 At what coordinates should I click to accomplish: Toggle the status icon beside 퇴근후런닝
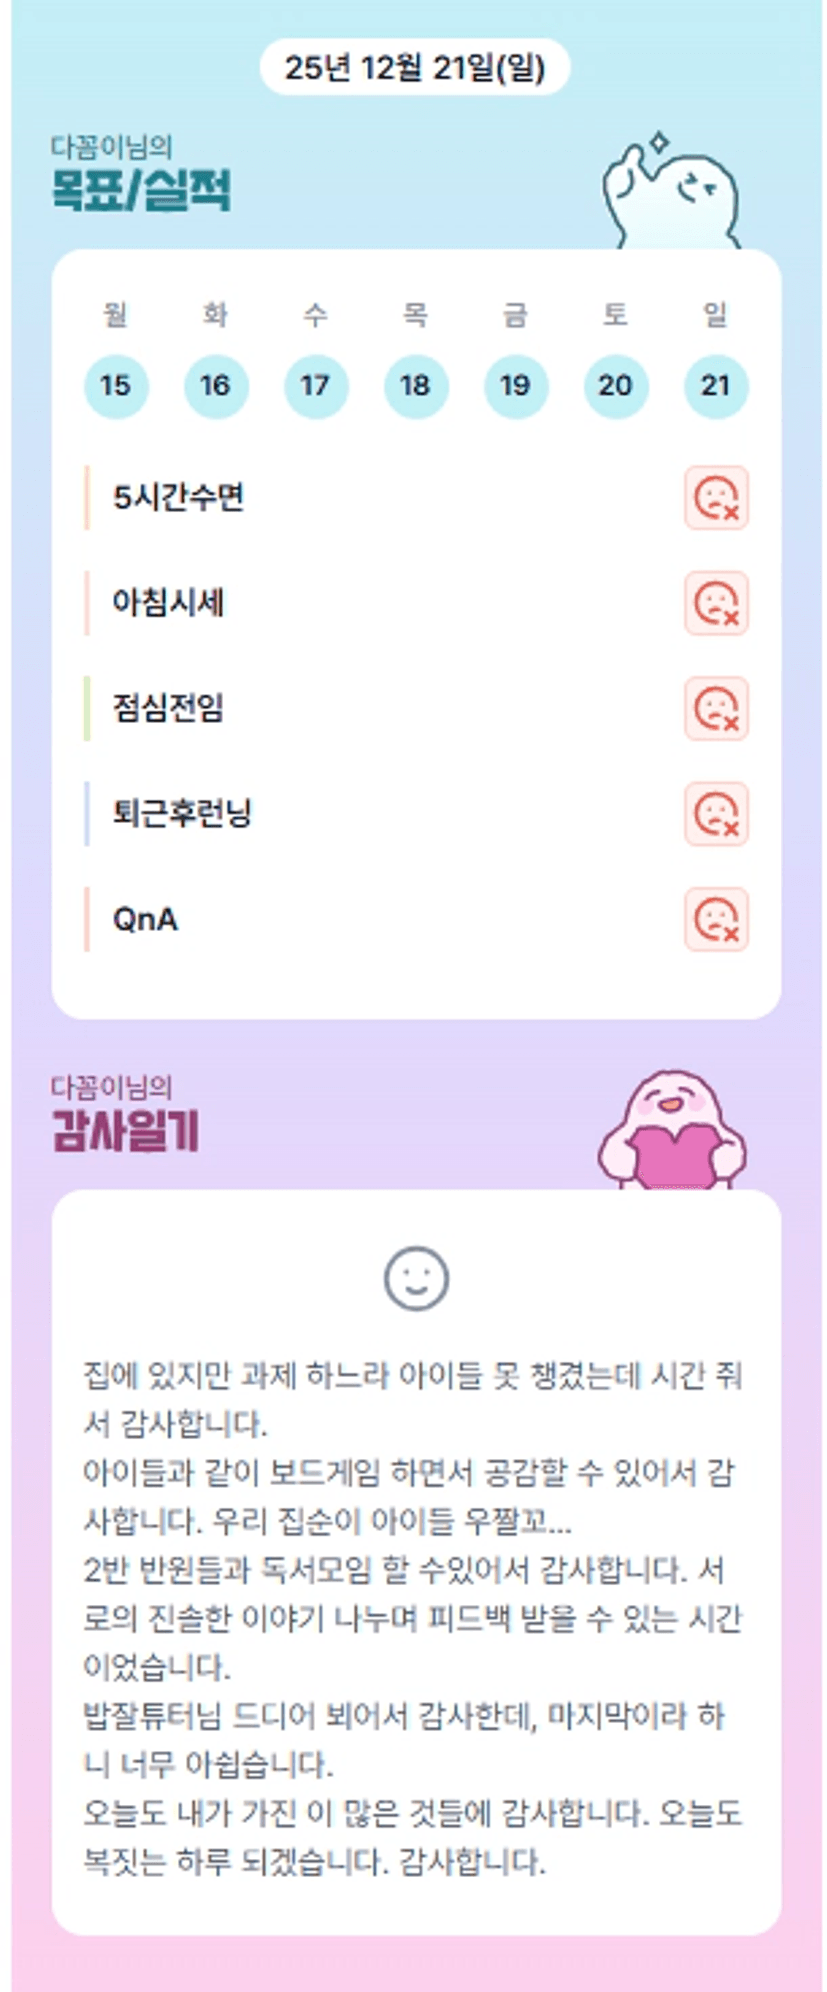coord(716,814)
